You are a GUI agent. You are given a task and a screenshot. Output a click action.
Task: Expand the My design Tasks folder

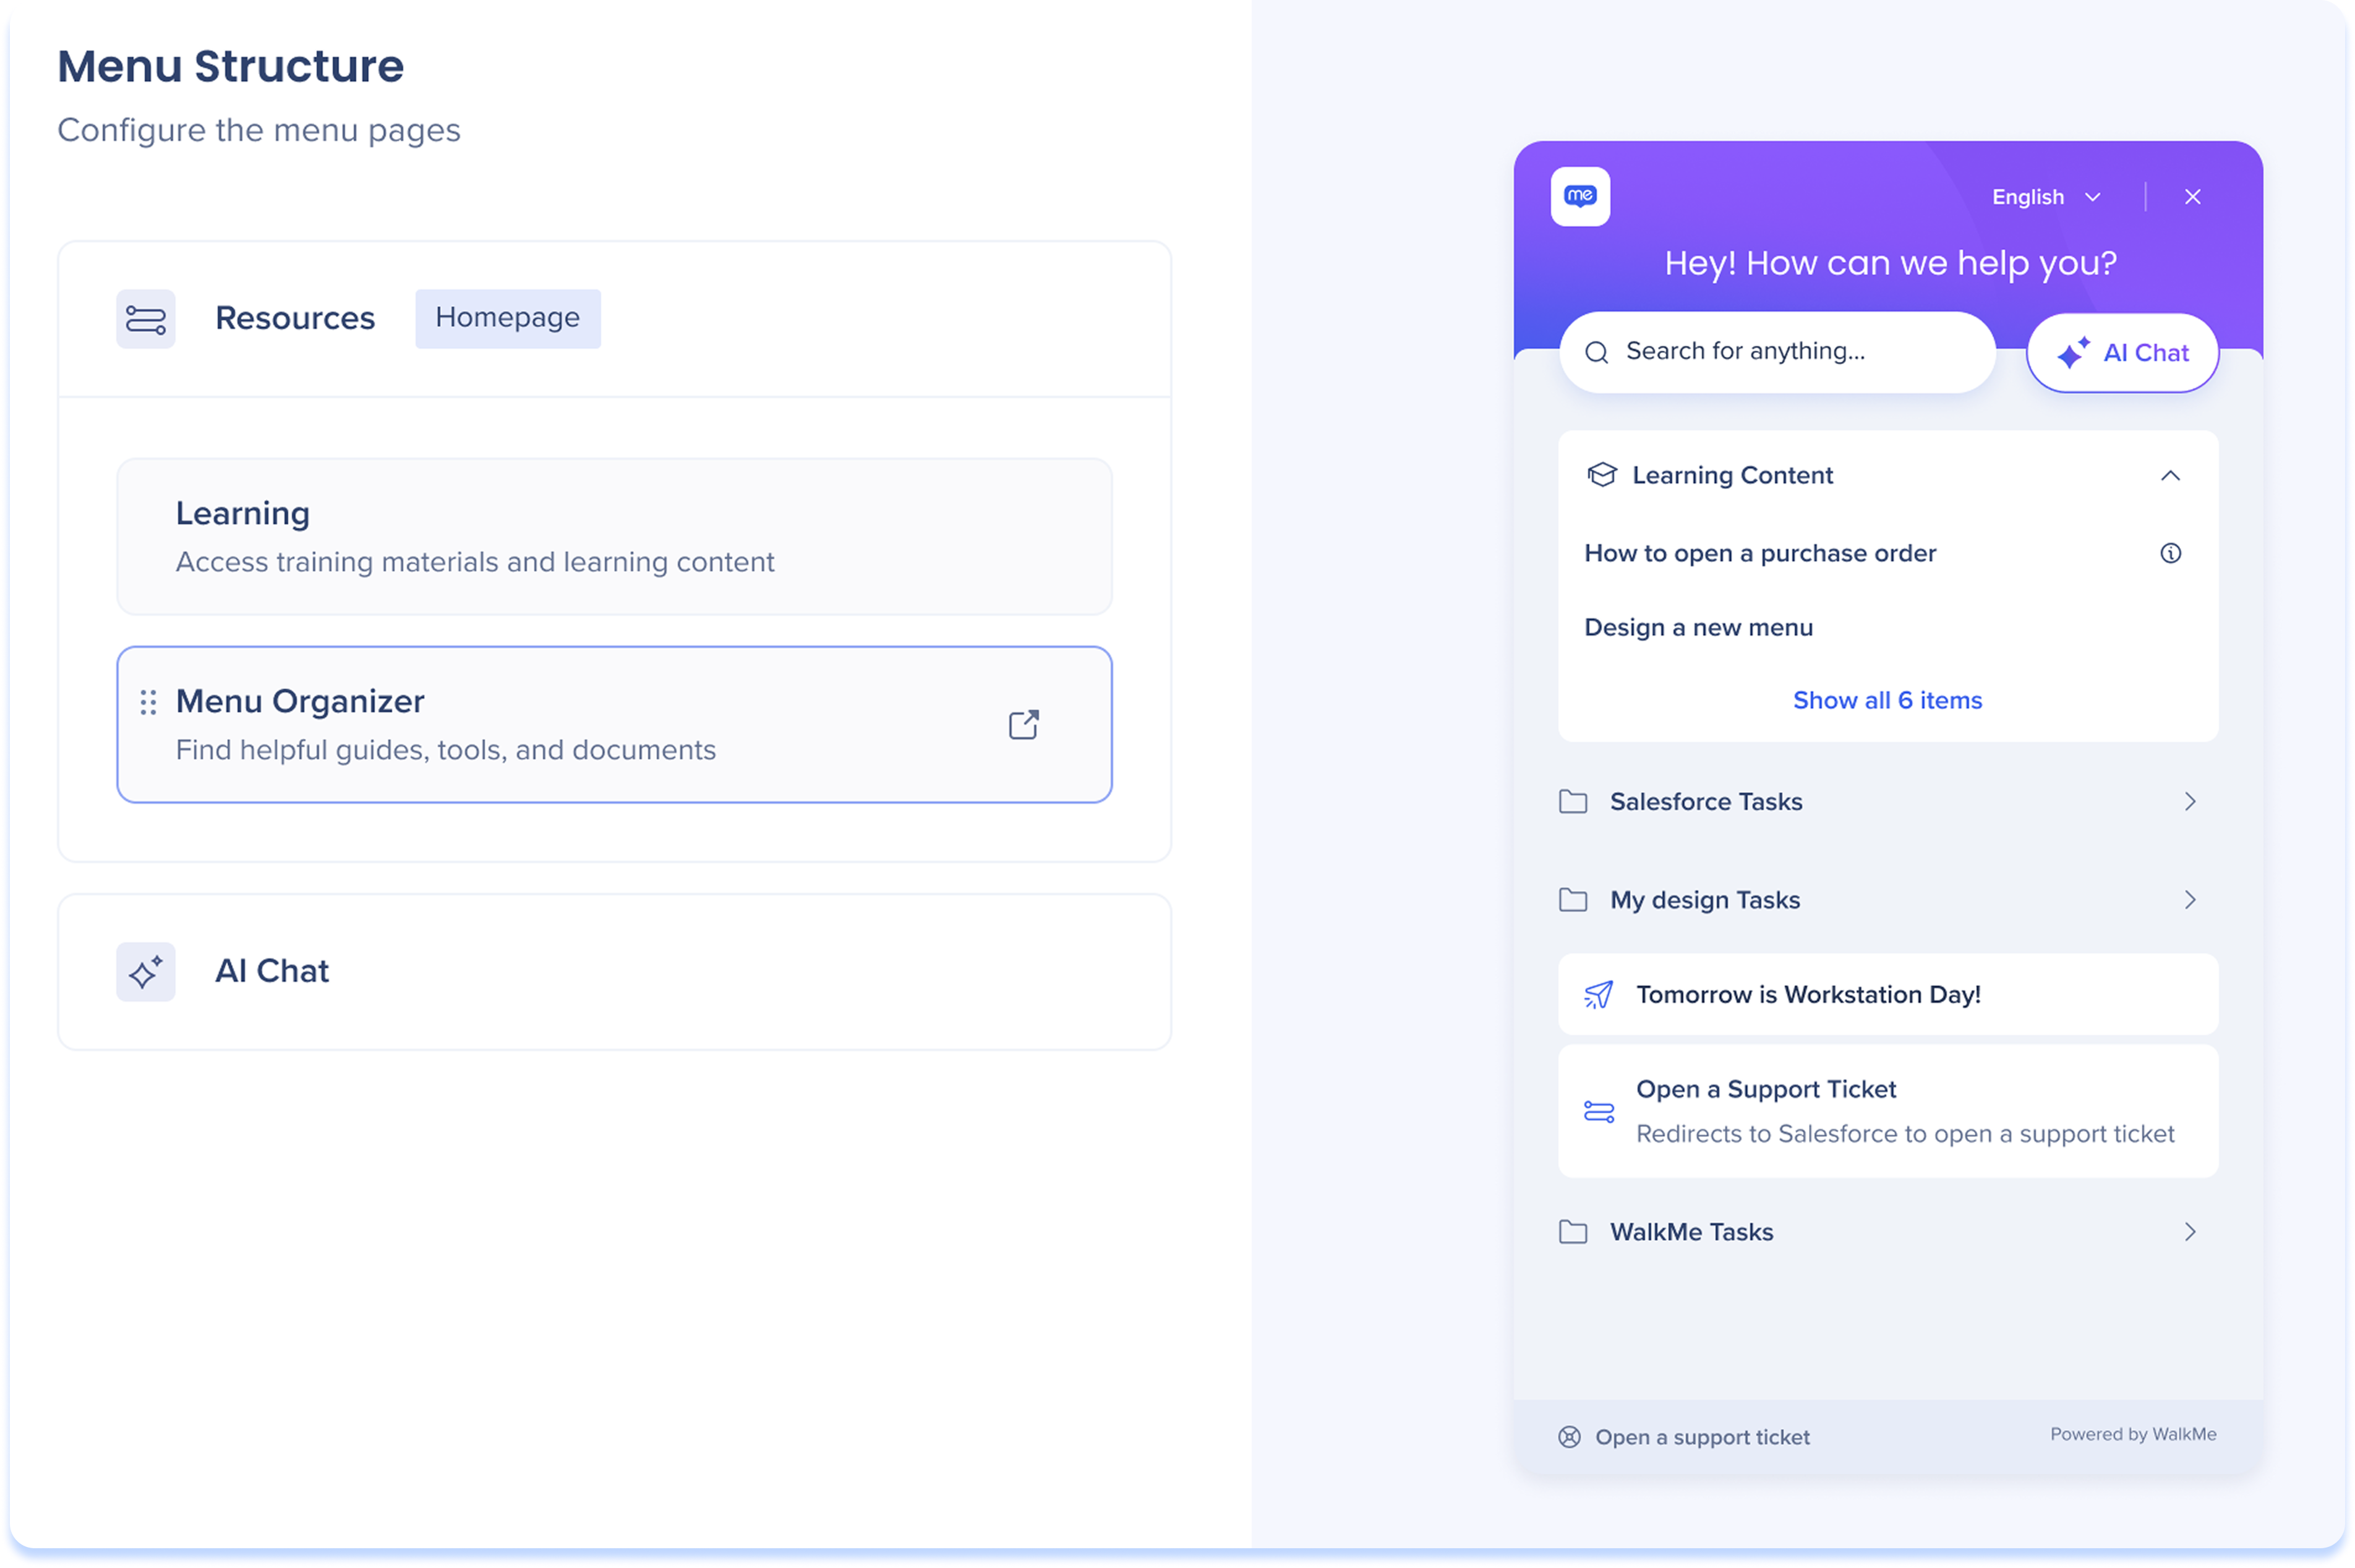[x=1888, y=900]
